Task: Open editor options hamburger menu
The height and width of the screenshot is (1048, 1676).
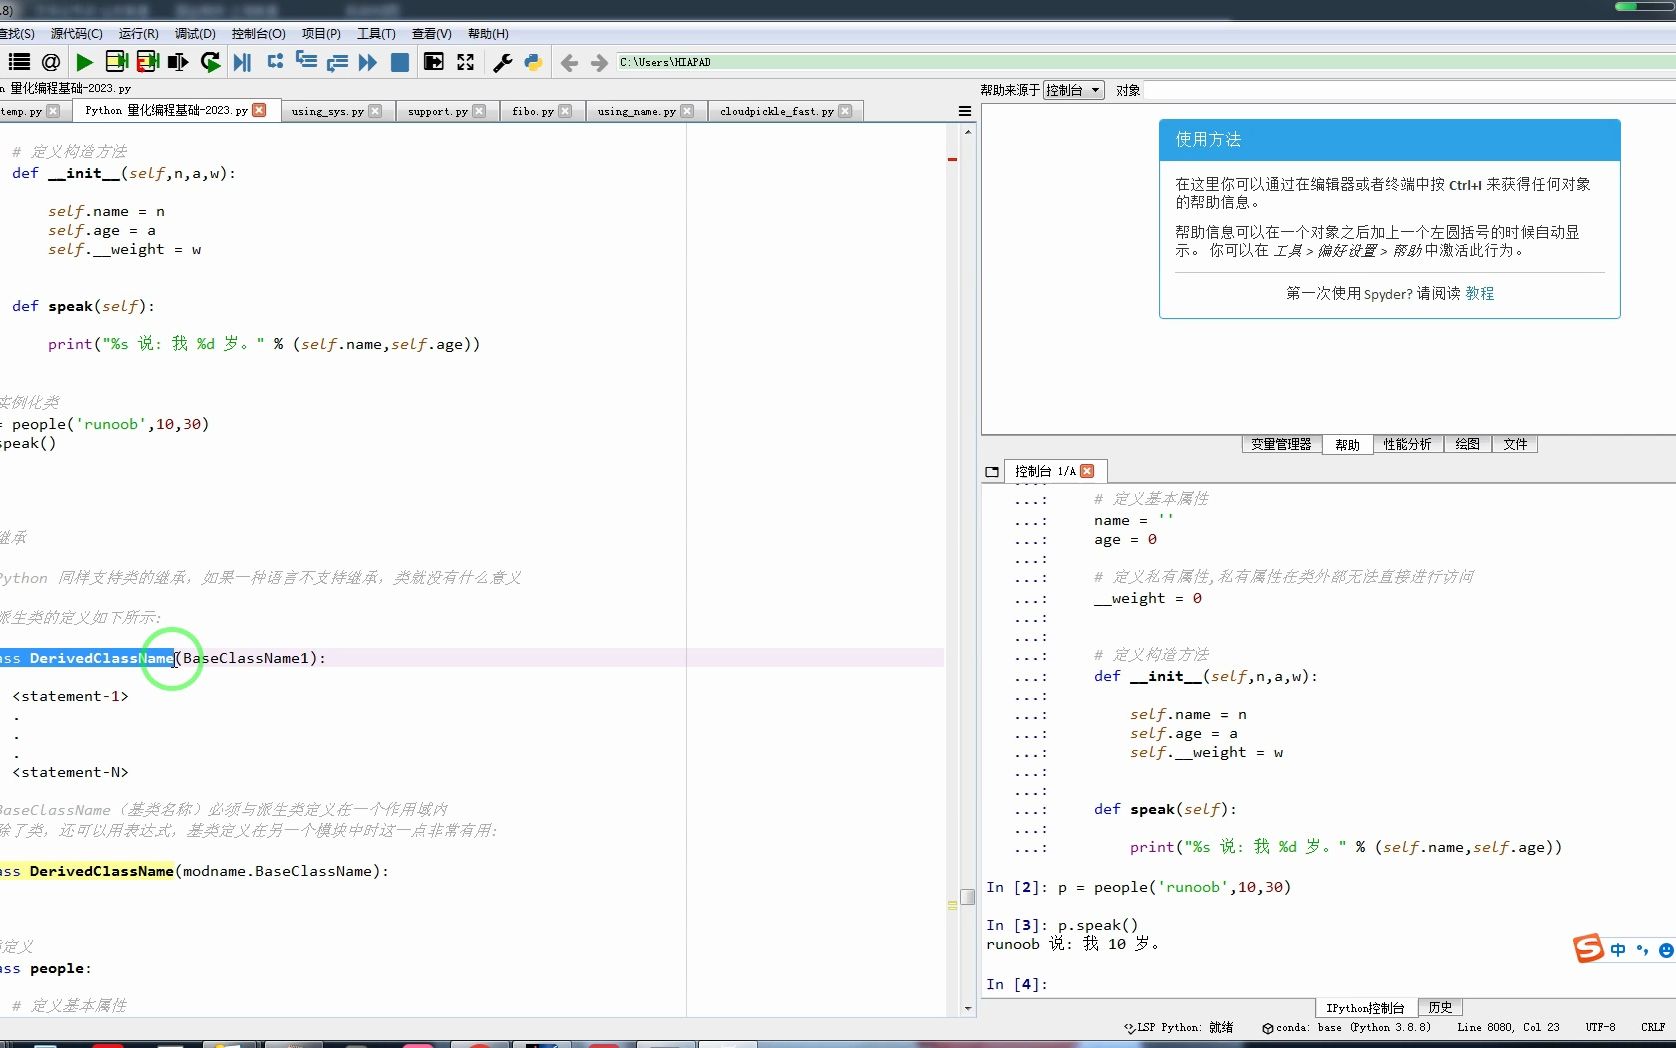Action: [965, 111]
